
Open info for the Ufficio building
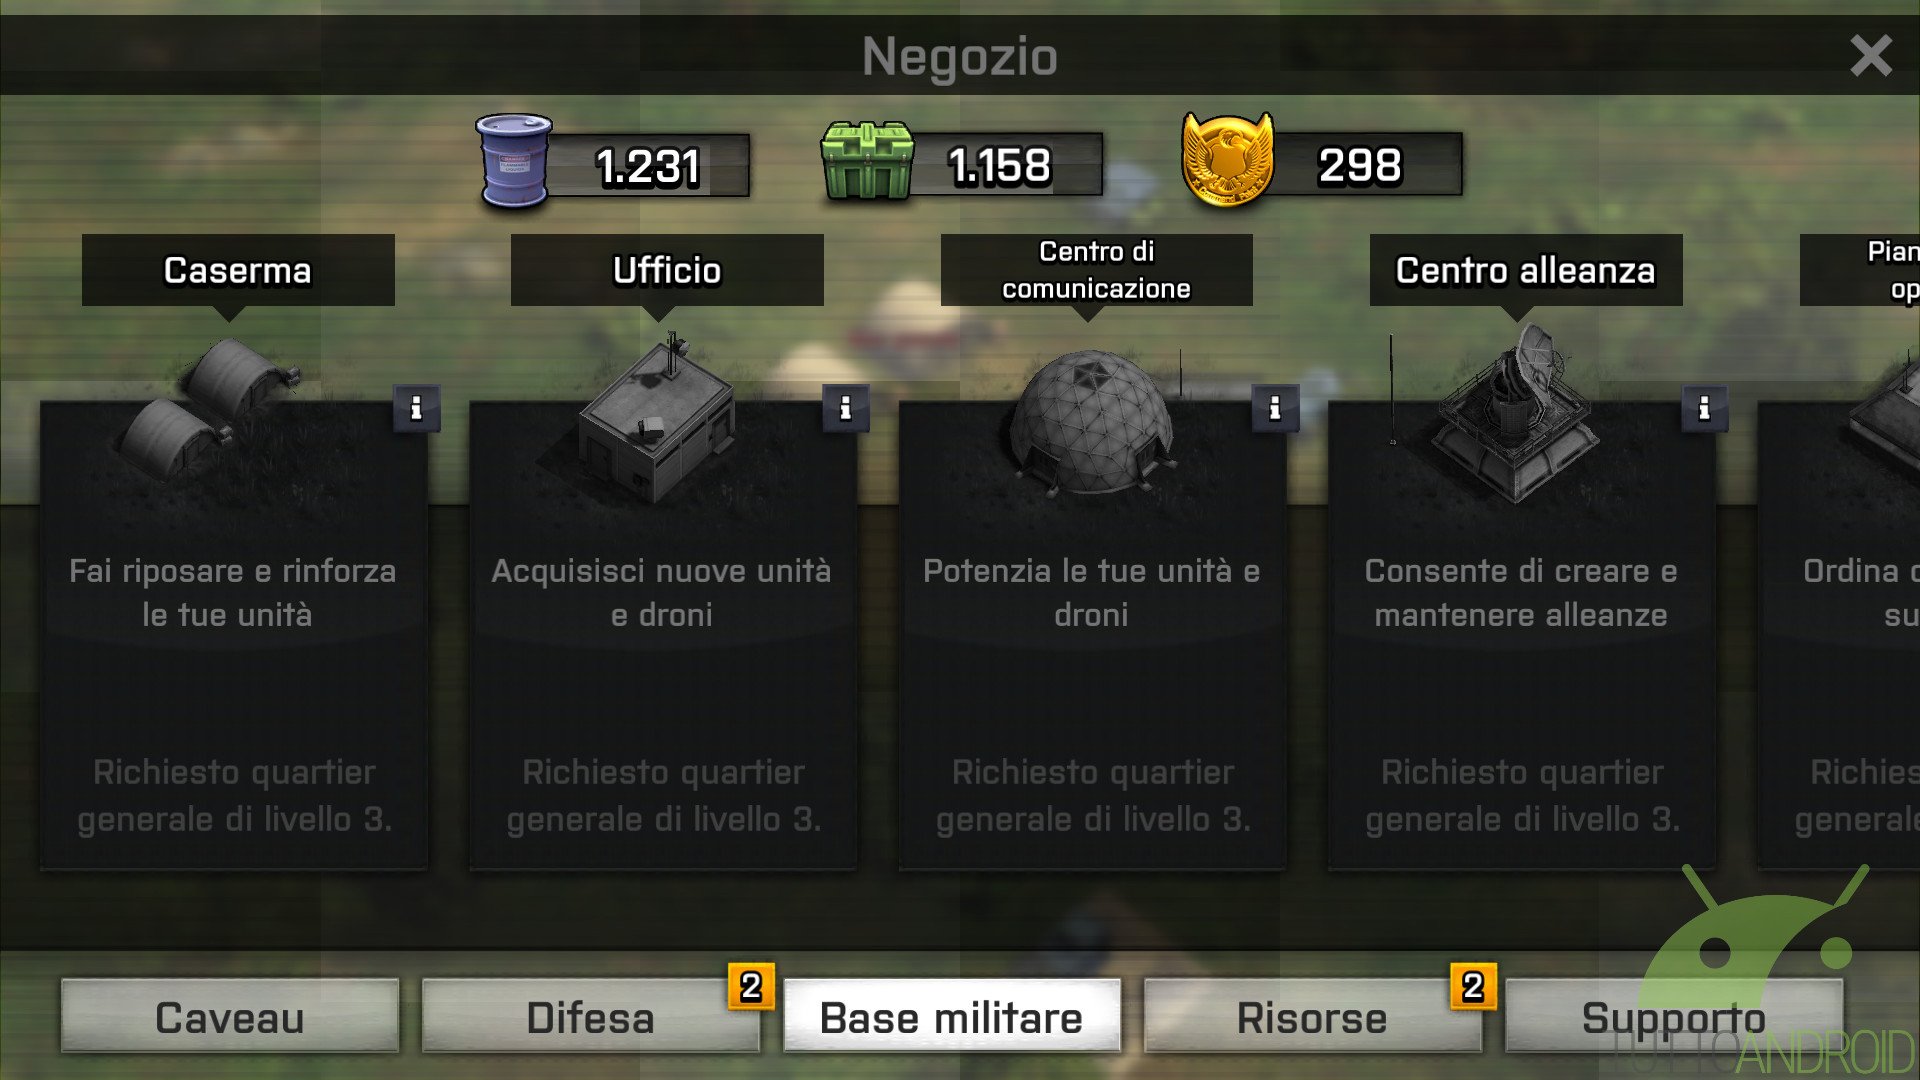coord(845,408)
